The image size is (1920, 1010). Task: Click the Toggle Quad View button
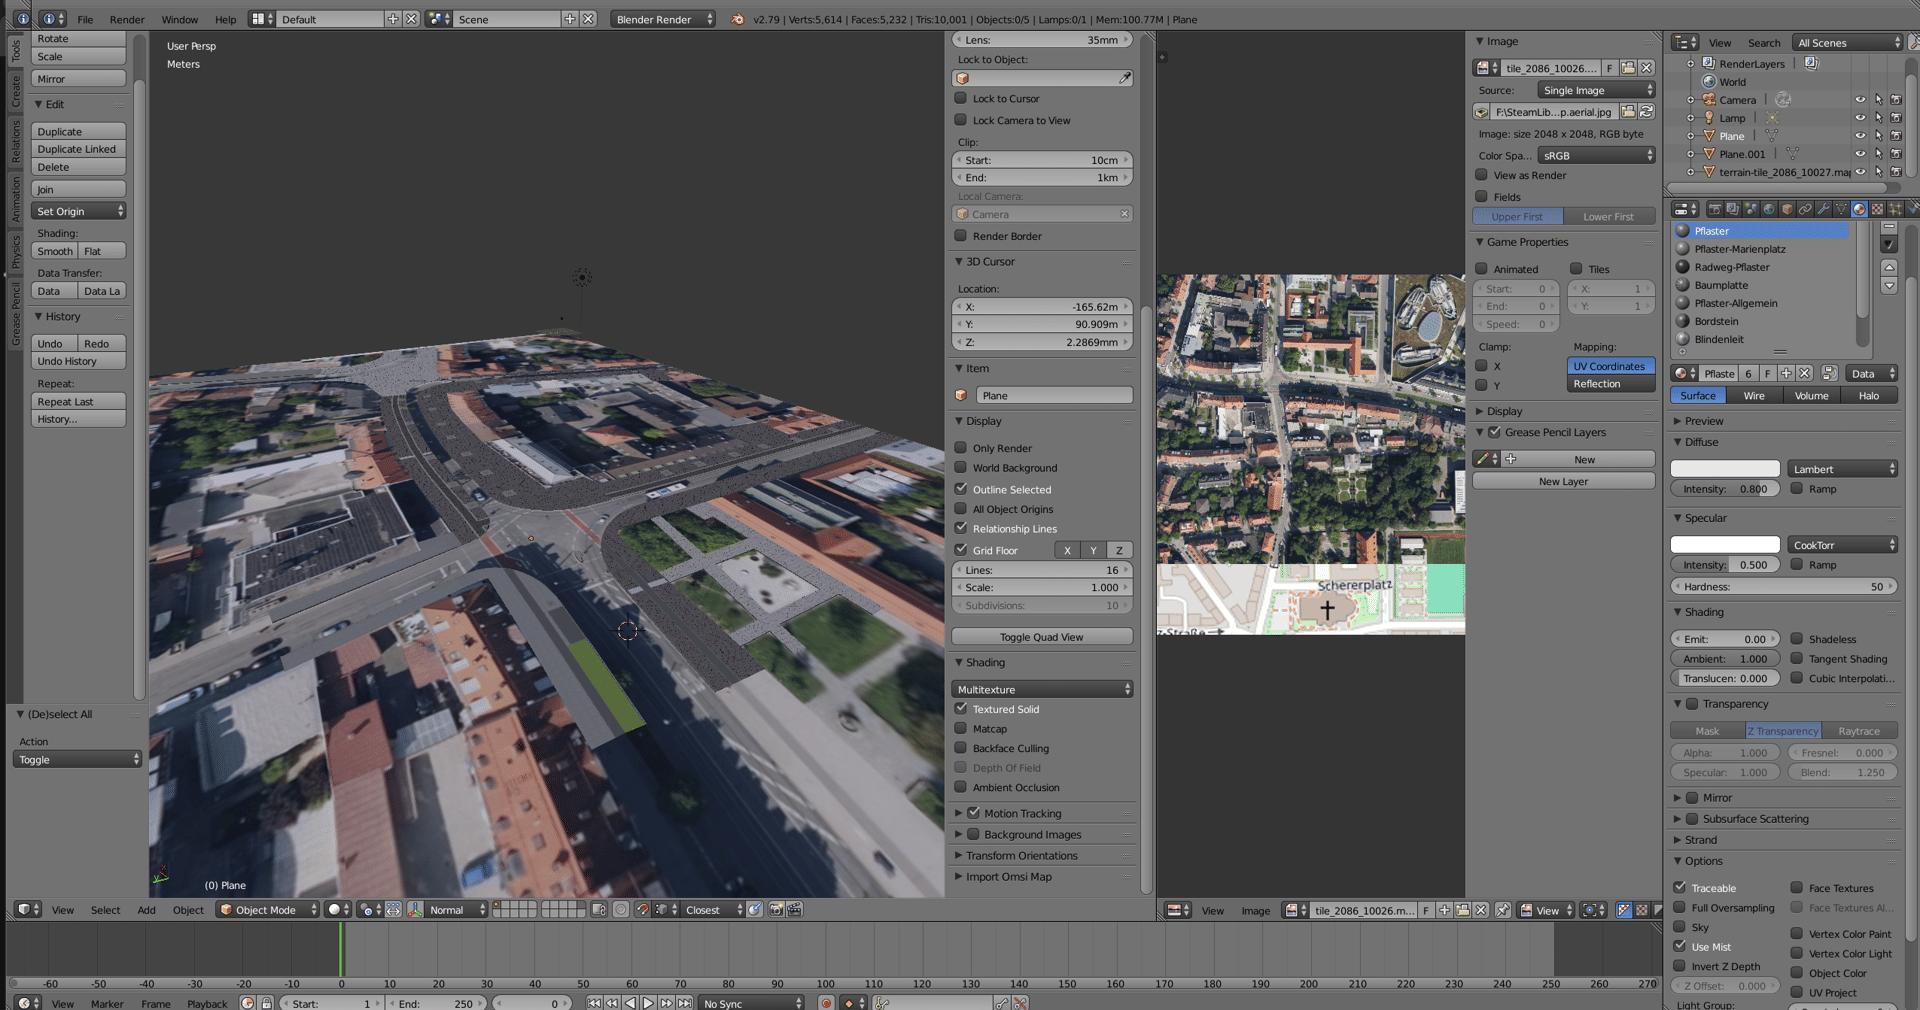pos(1041,637)
